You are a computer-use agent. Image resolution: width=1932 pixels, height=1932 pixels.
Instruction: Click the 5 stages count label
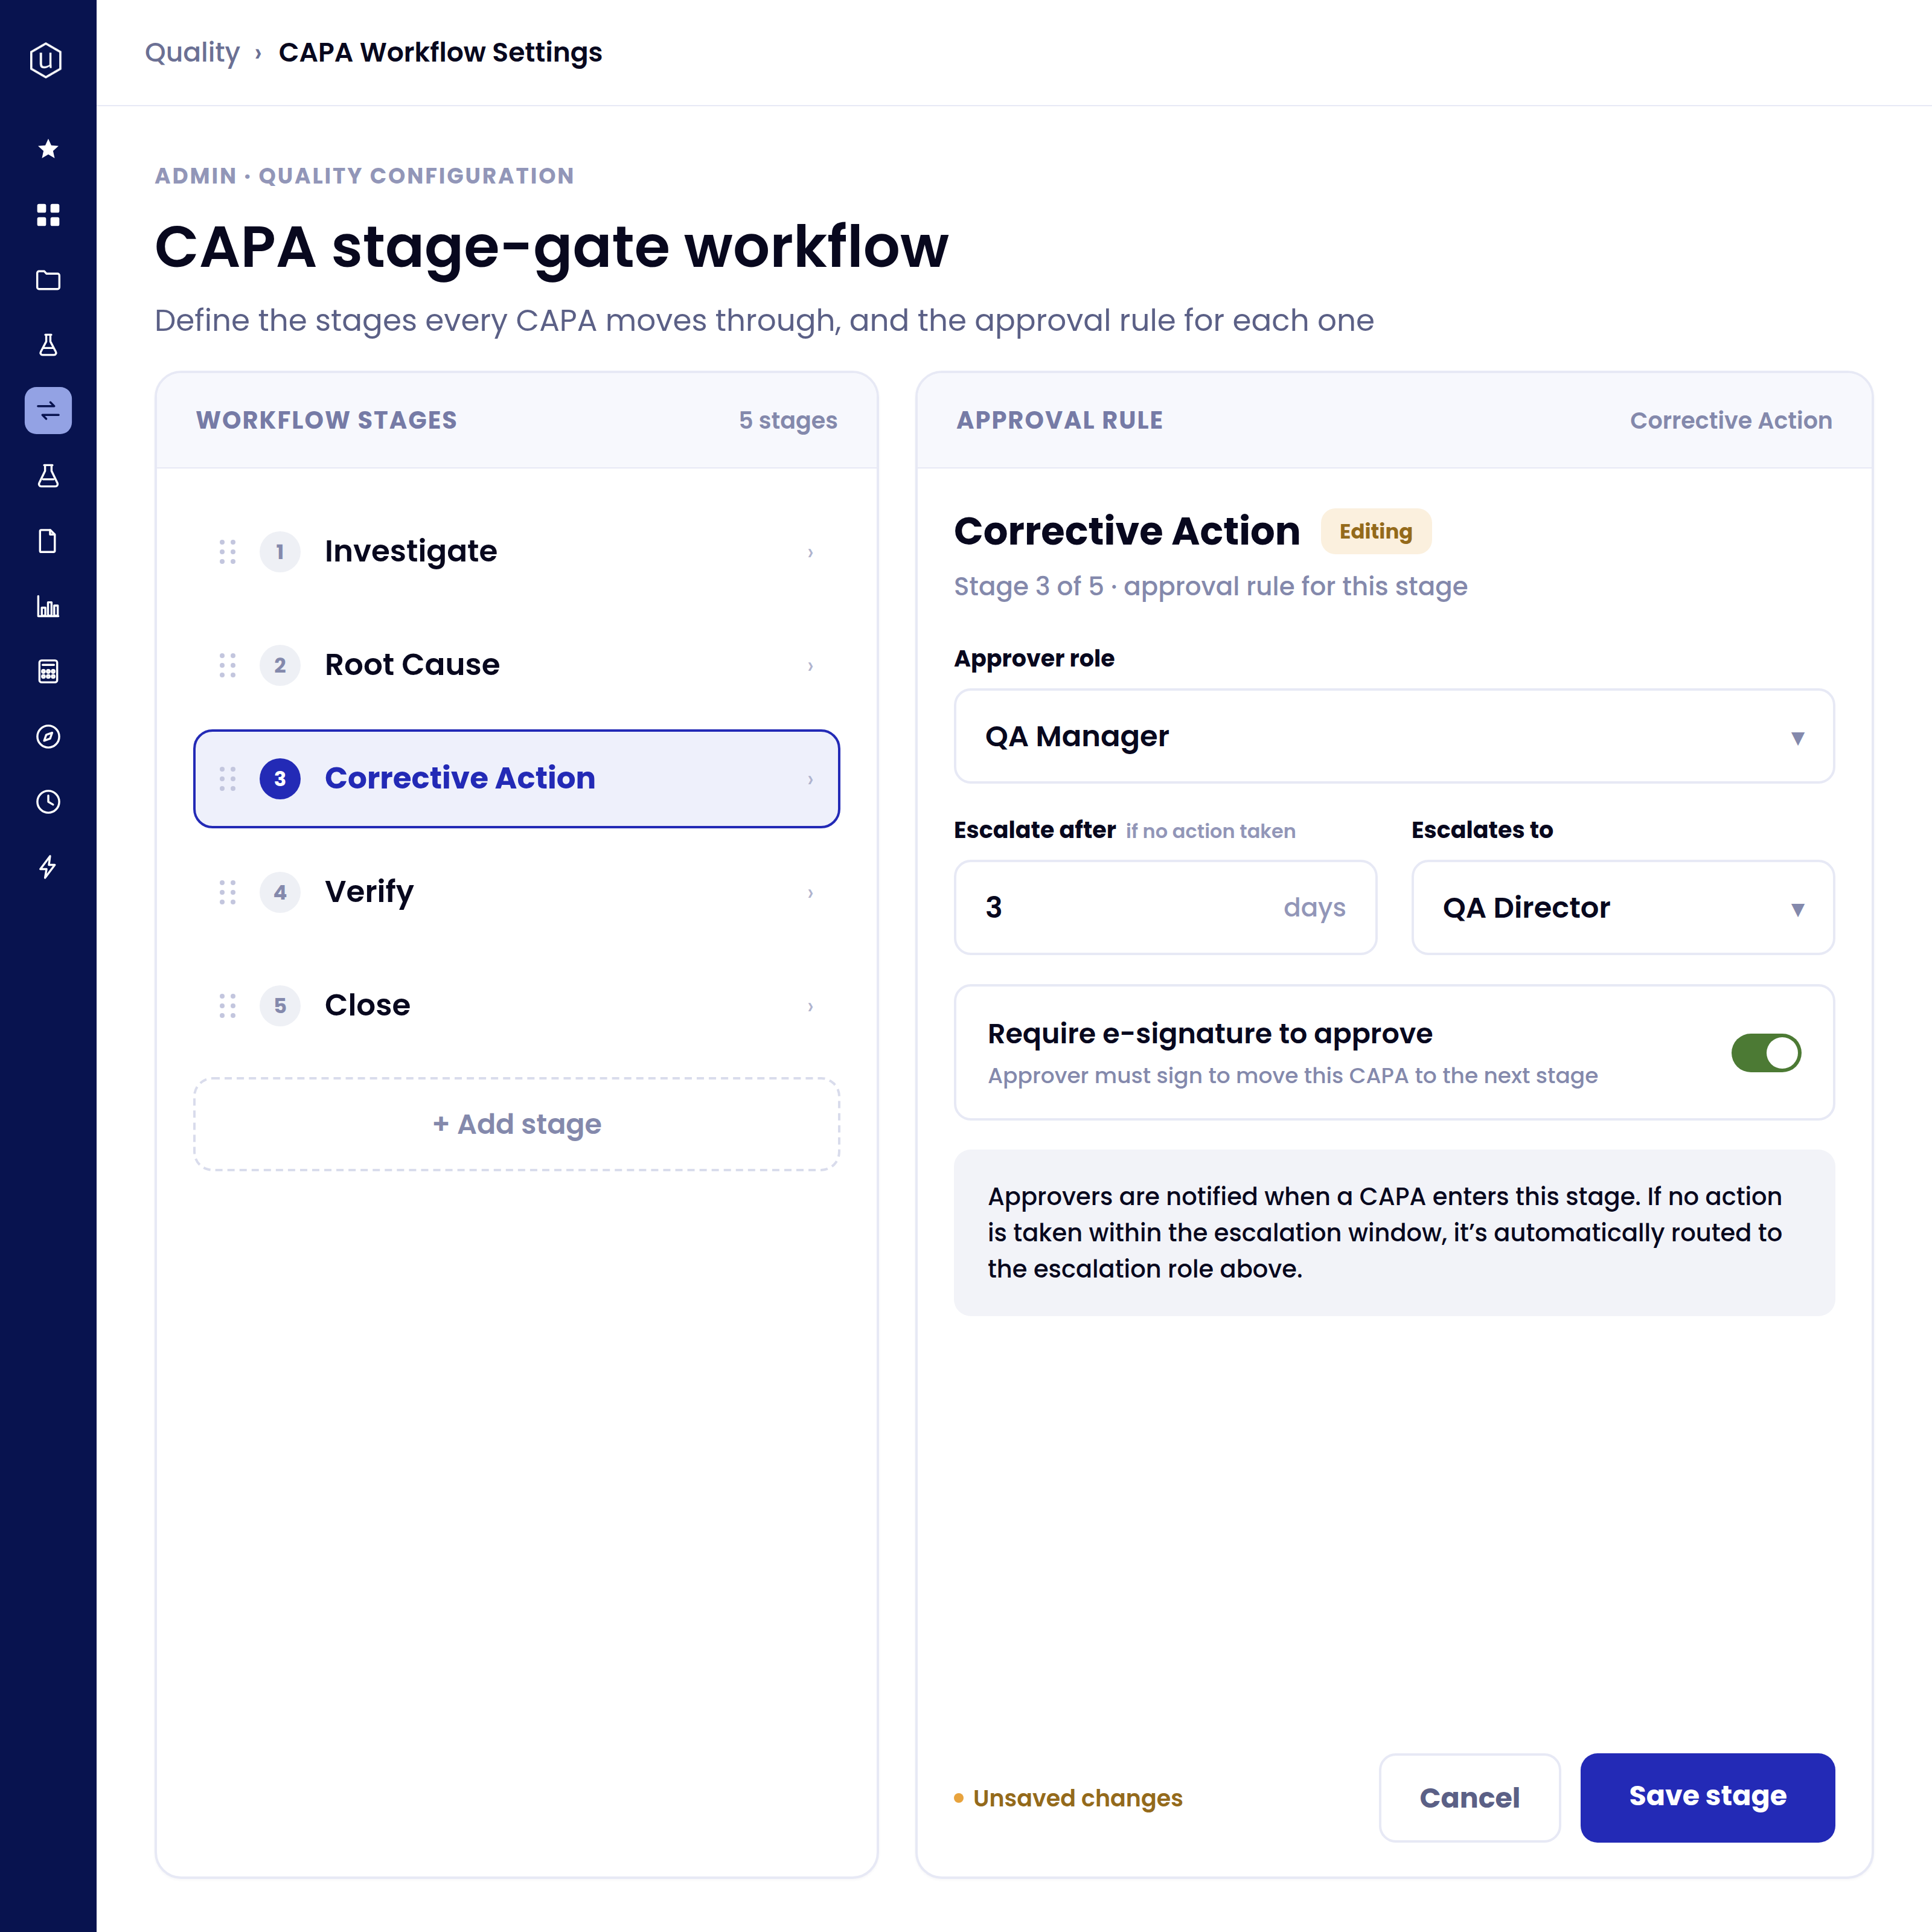(788, 420)
